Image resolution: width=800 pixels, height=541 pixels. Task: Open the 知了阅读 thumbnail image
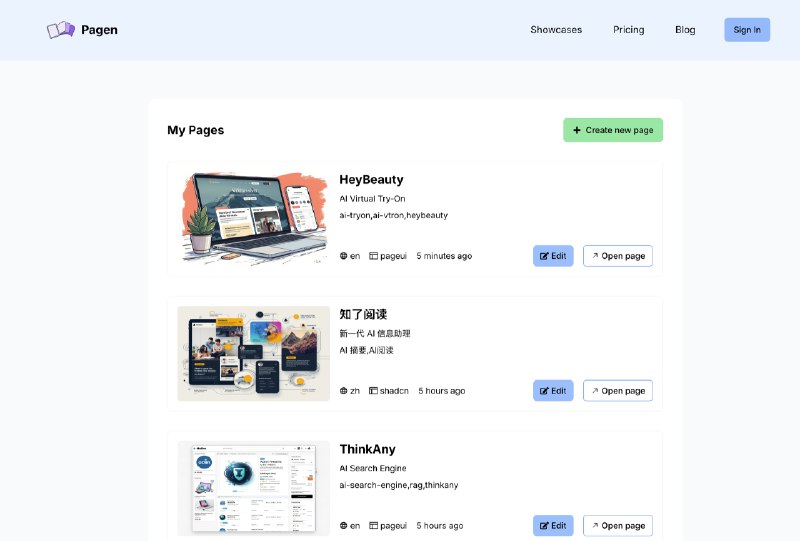pyautogui.click(x=254, y=354)
